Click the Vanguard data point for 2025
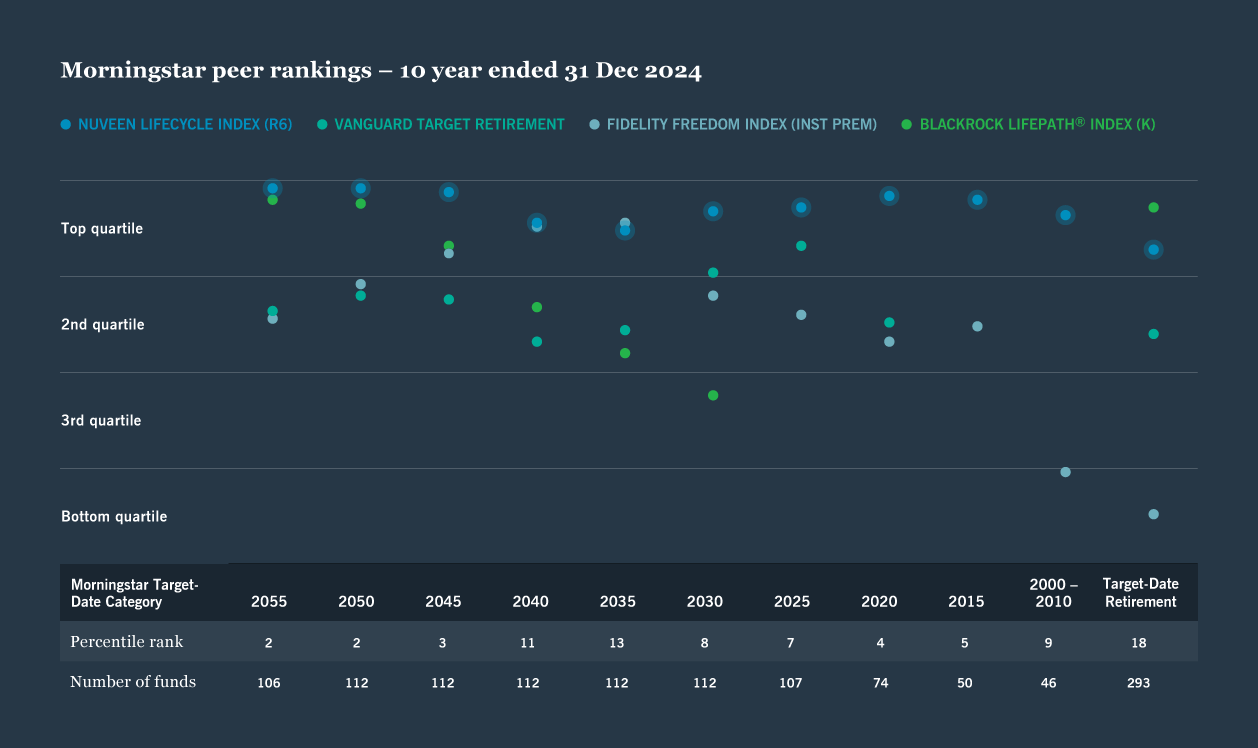 (801, 246)
